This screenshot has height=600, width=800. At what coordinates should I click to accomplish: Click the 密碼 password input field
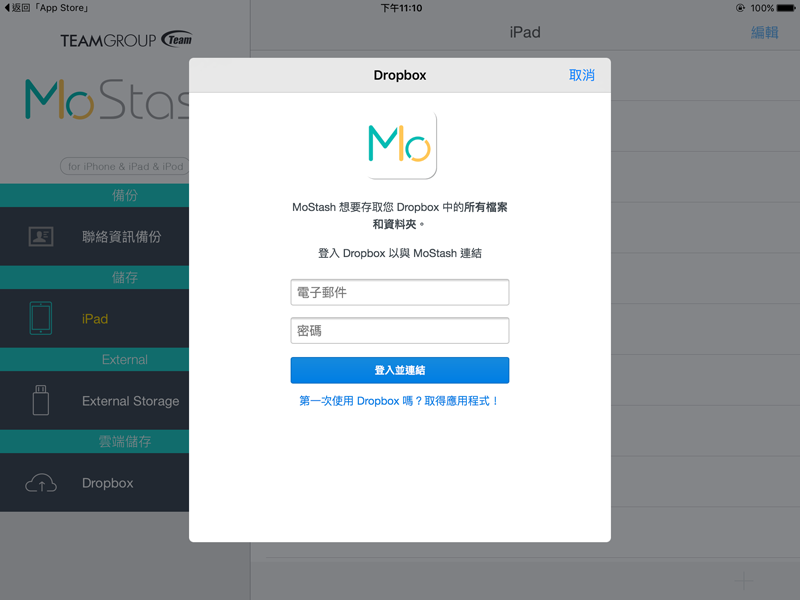400,331
